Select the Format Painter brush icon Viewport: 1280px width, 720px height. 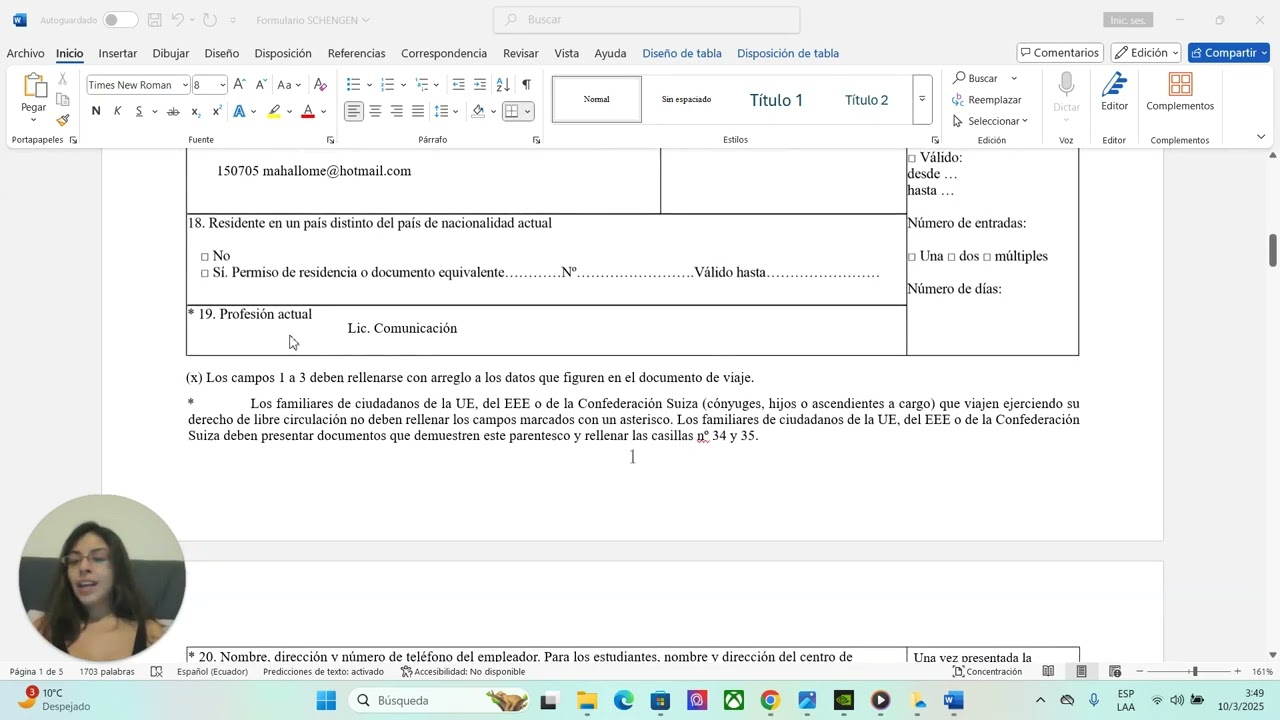(63, 120)
